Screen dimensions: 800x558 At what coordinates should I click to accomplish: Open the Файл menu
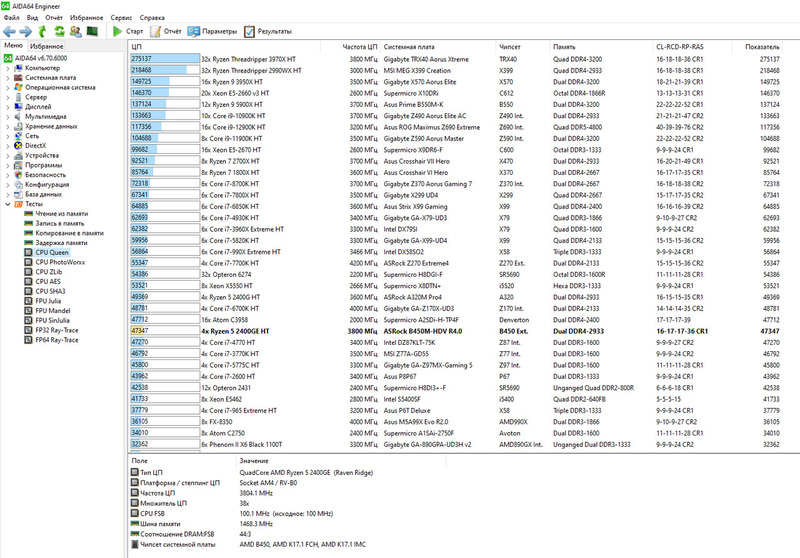click(11, 17)
